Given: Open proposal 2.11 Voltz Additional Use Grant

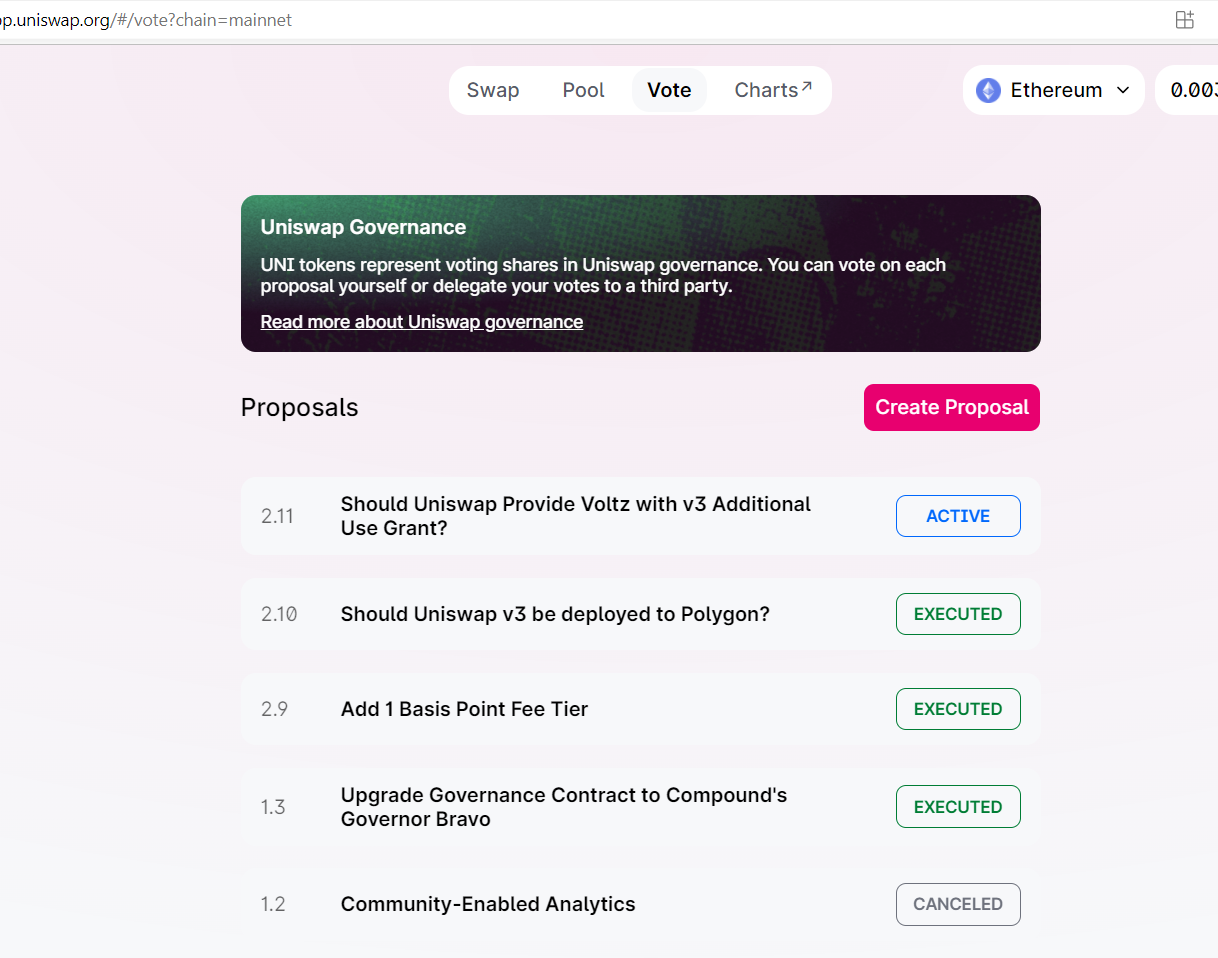Looking at the screenshot, I should click(x=641, y=516).
